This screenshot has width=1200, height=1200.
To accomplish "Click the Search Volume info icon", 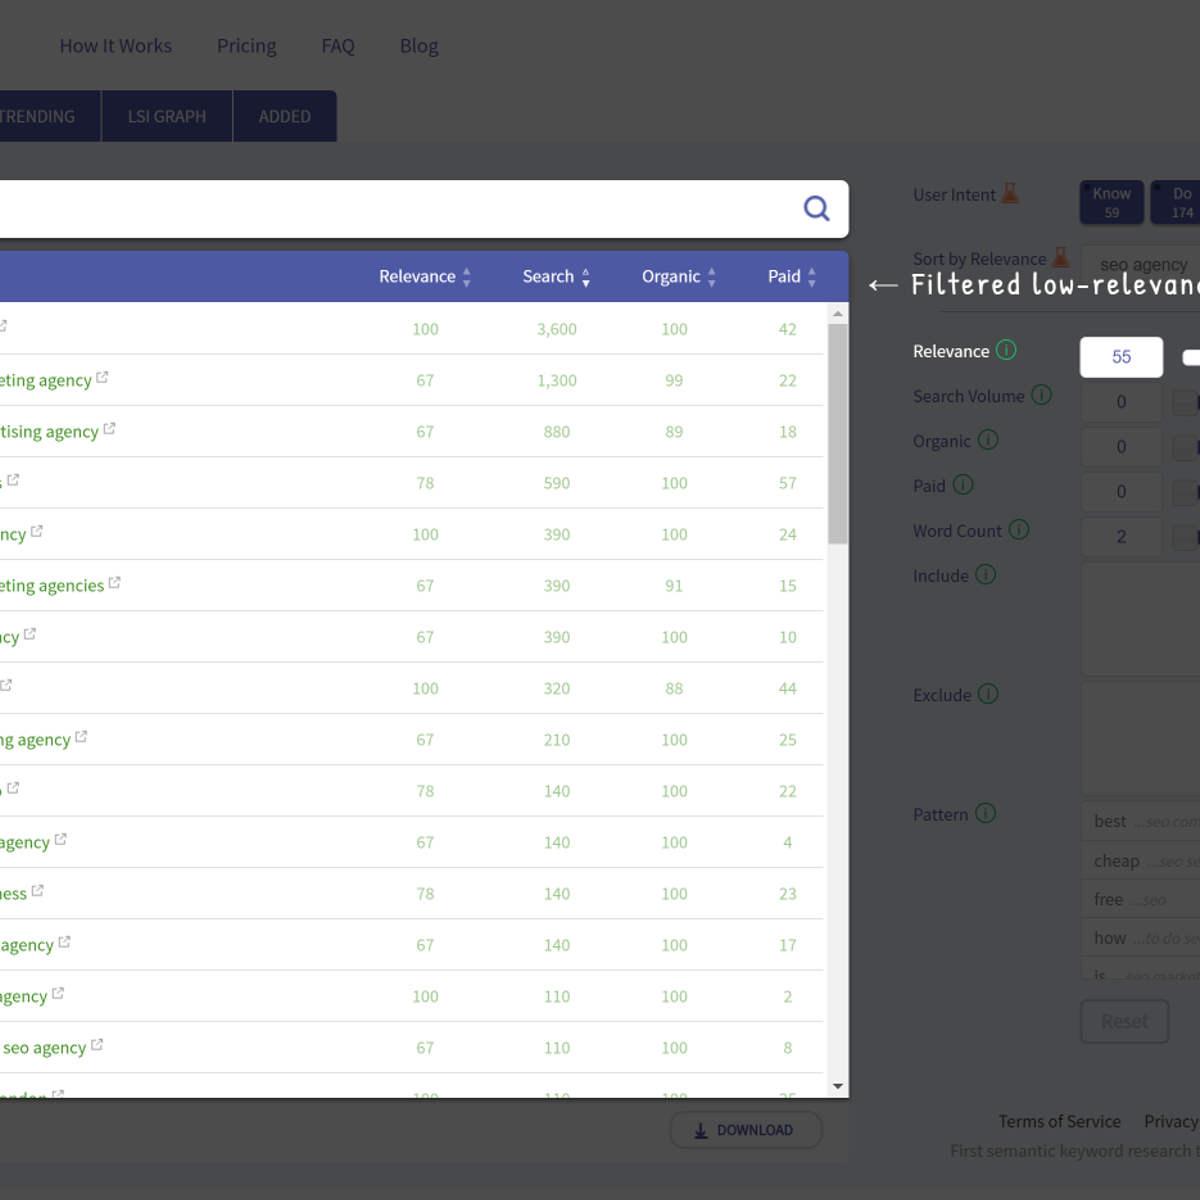I will tap(1041, 395).
